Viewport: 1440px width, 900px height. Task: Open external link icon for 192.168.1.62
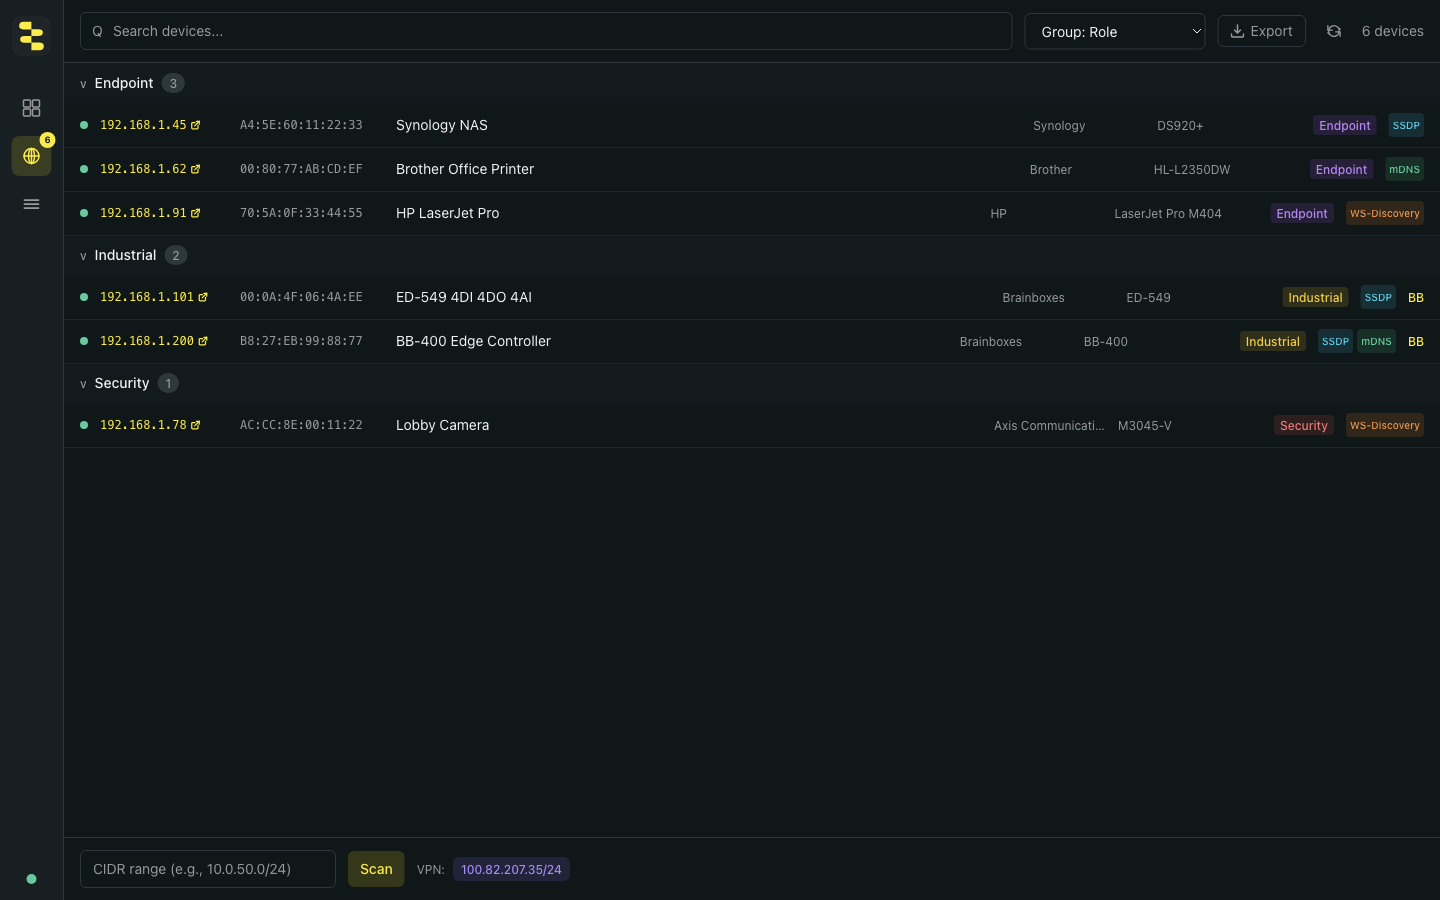195,169
